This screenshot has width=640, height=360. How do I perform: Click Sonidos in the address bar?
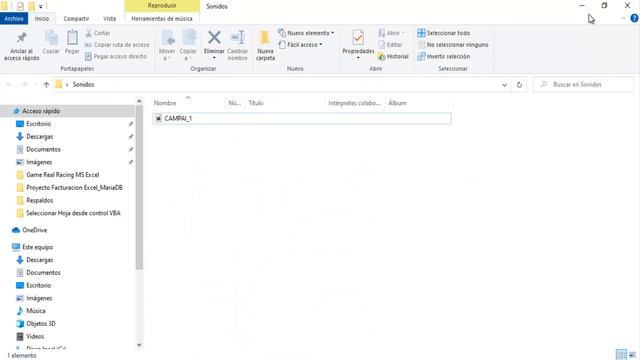[x=83, y=84]
